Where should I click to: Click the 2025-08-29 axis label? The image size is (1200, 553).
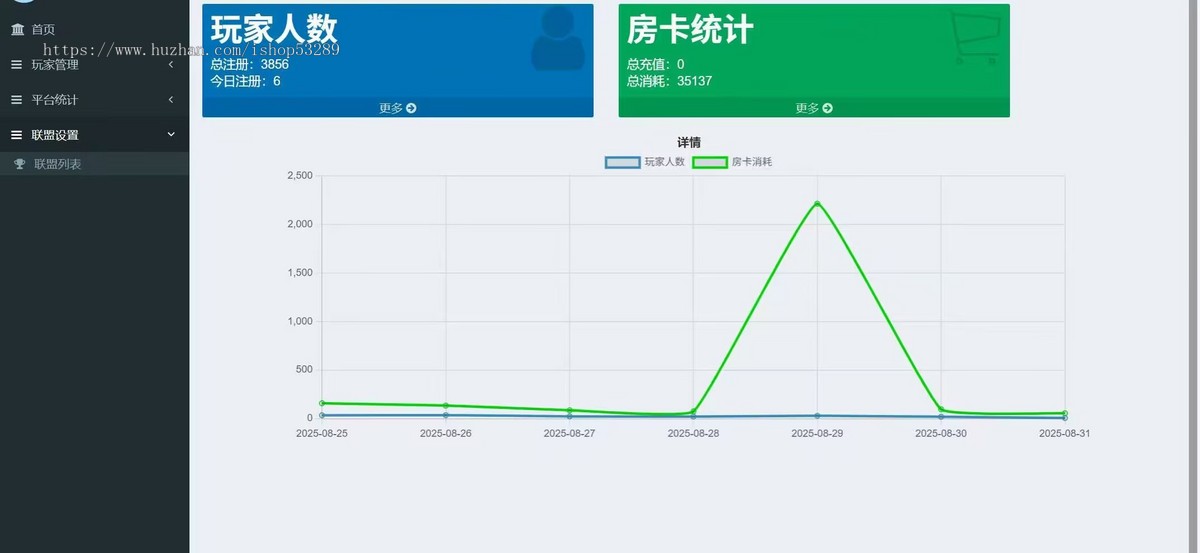coord(817,433)
